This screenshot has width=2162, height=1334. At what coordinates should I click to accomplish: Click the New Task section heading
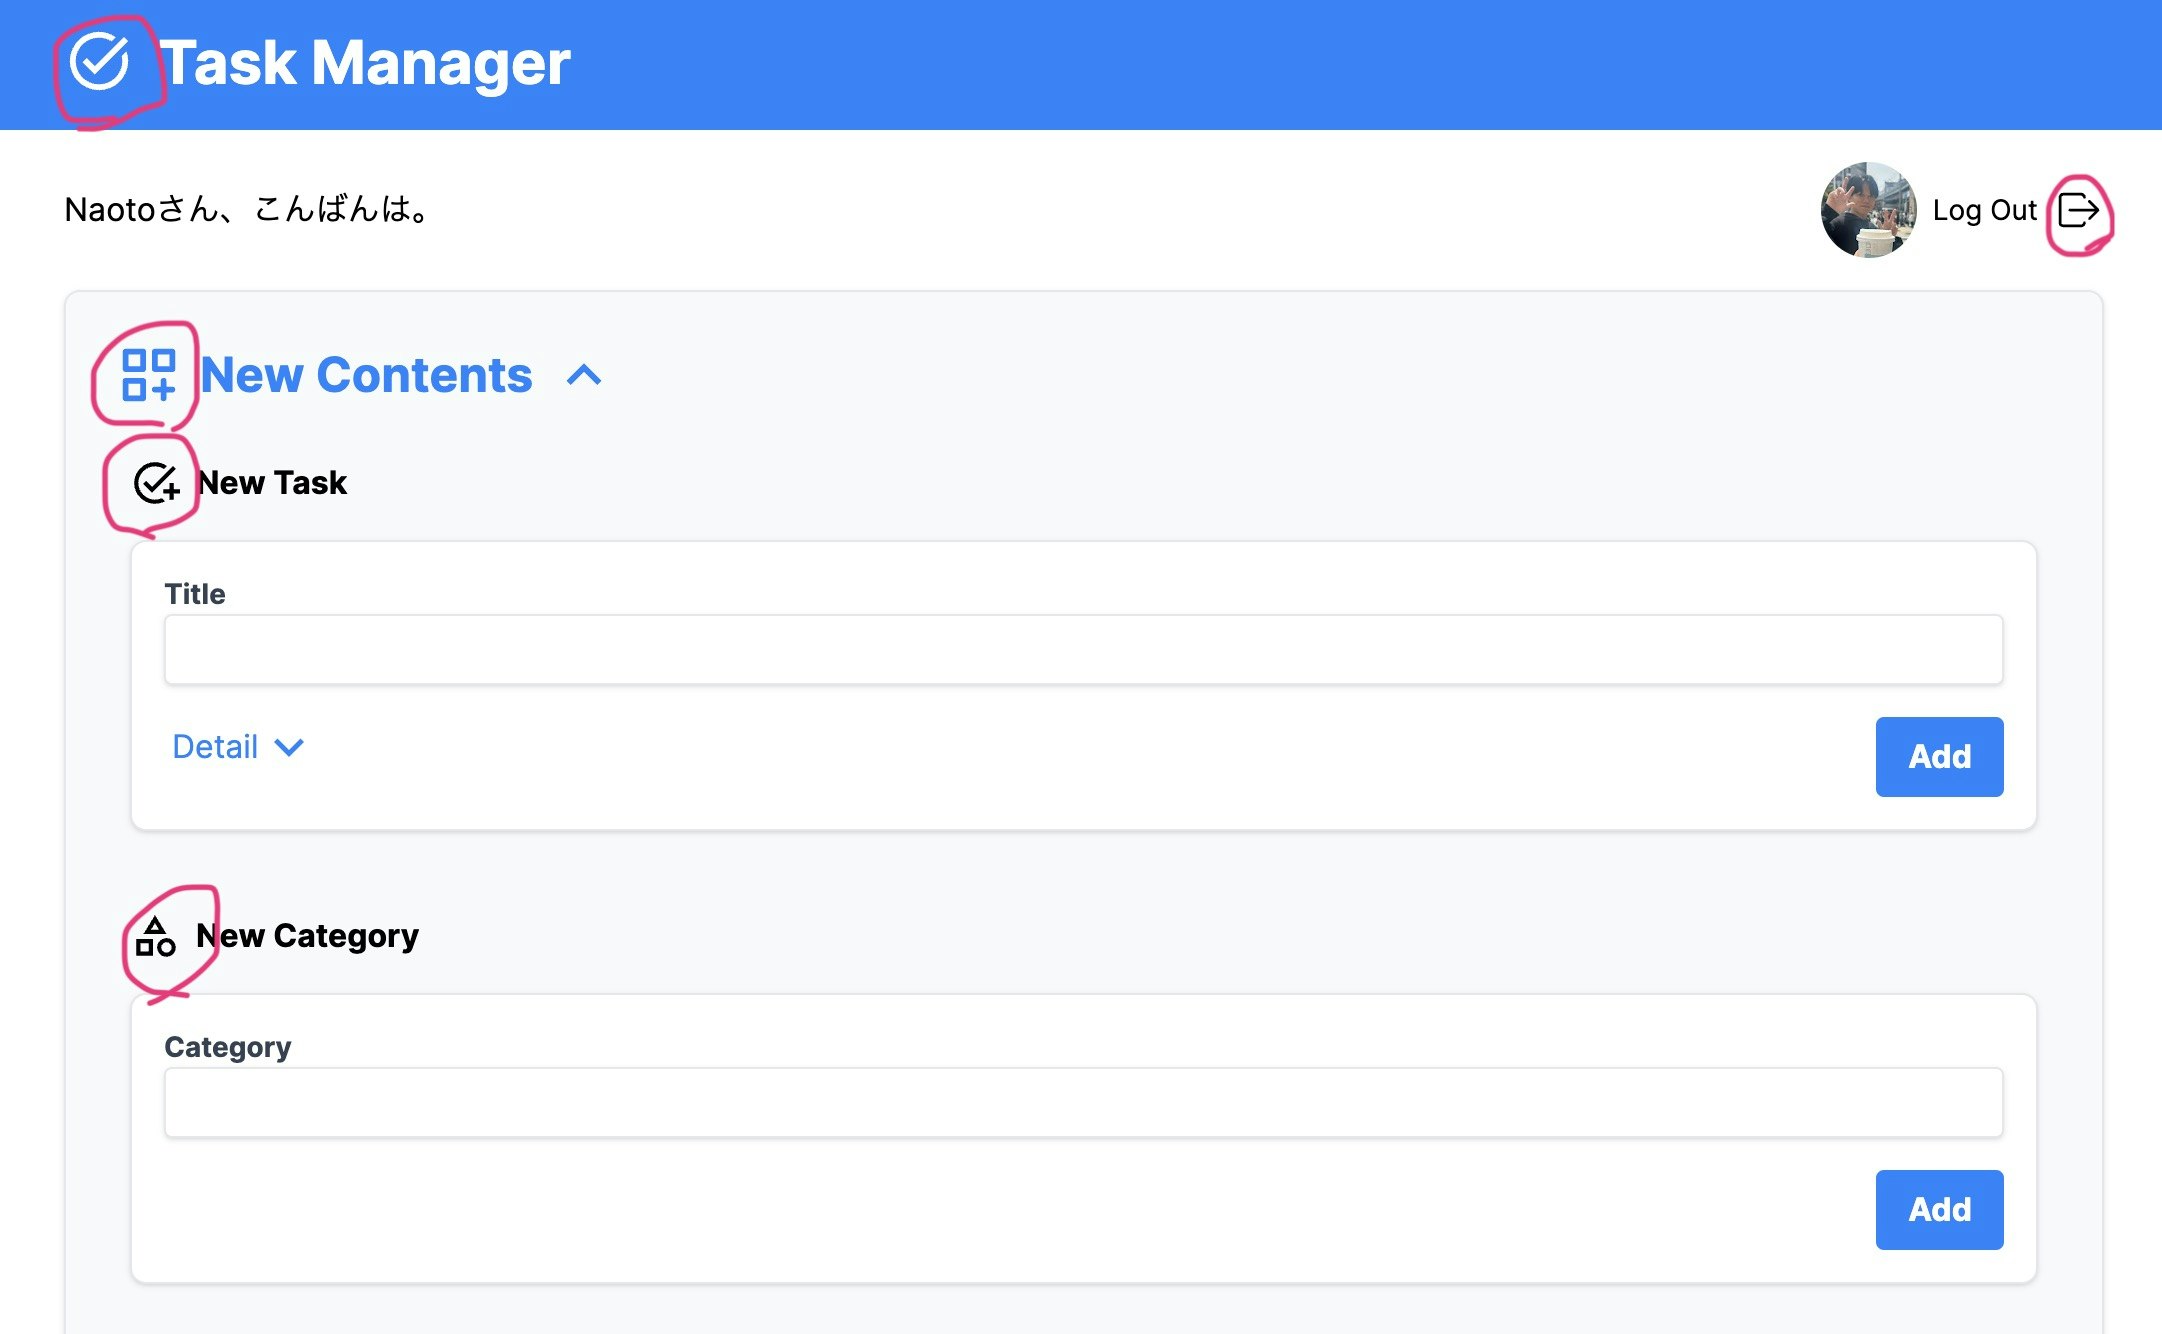273,483
